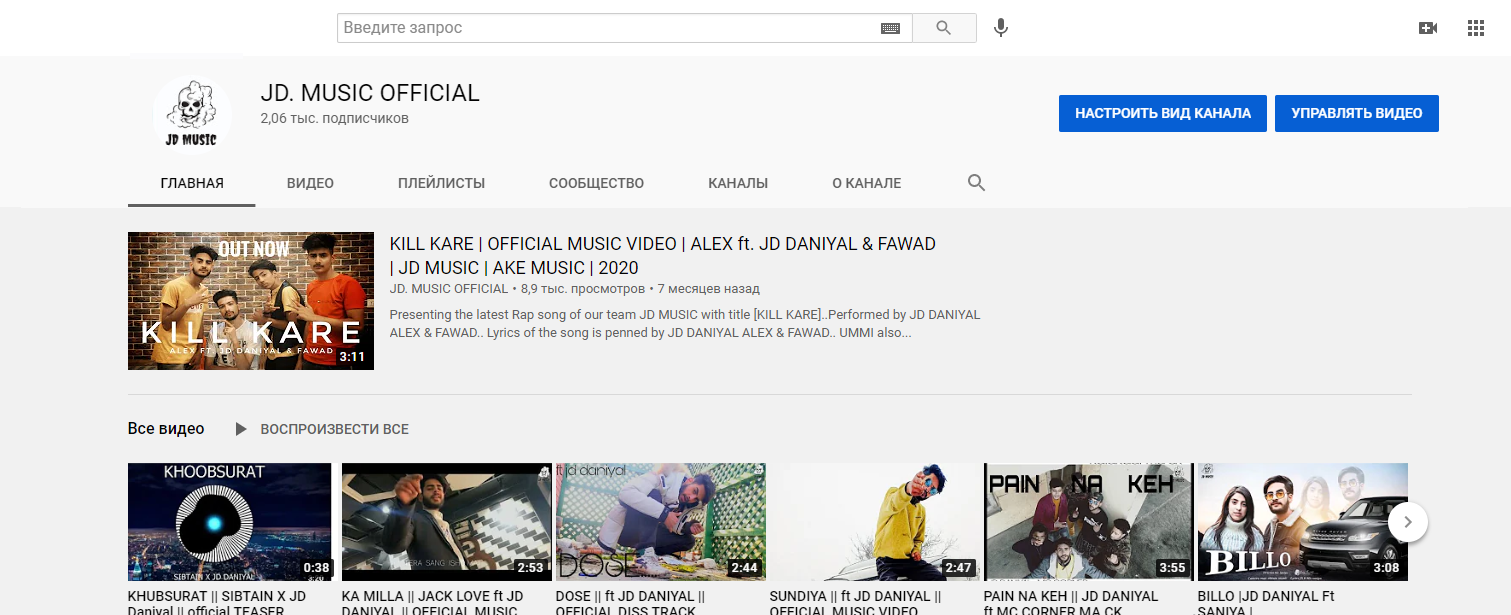Viewport: 1511px width, 615px height.
Task: Open the KA MILLA video thumbnail
Action: (x=447, y=521)
